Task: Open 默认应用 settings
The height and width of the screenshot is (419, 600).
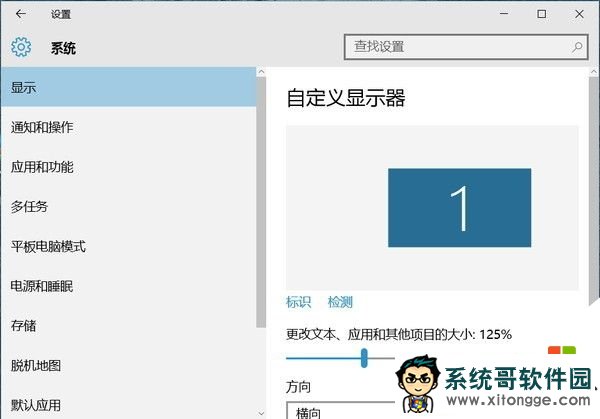Action: pos(129,405)
